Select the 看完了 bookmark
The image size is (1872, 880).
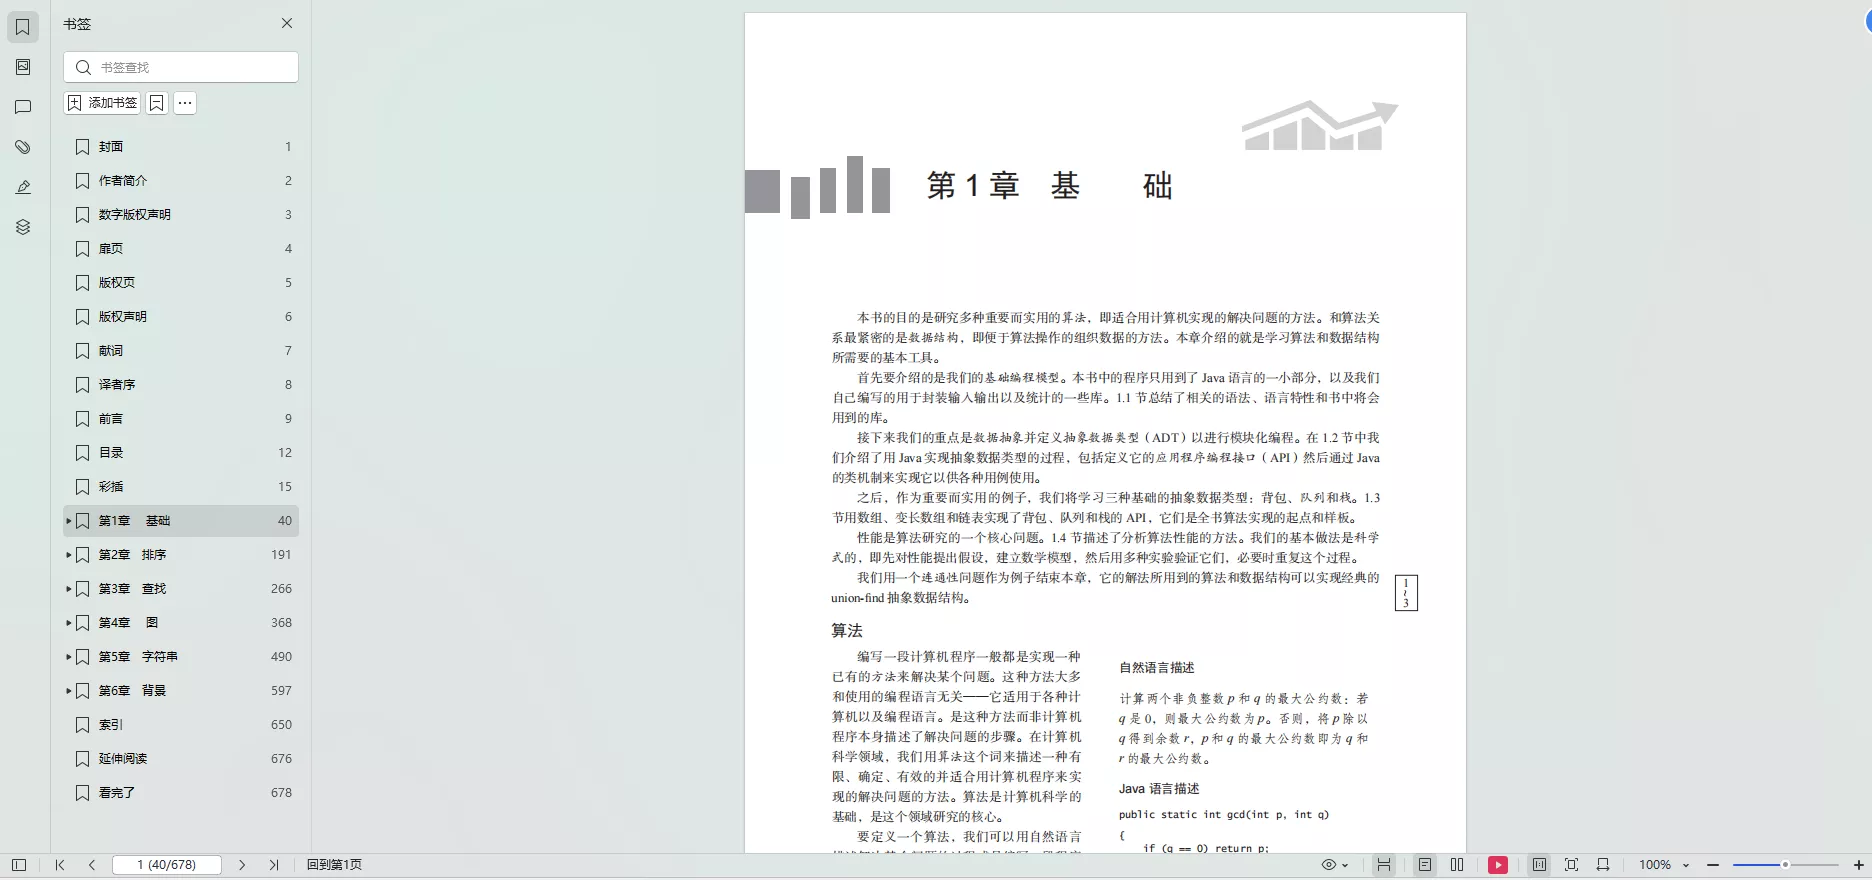pyautogui.click(x=181, y=793)
